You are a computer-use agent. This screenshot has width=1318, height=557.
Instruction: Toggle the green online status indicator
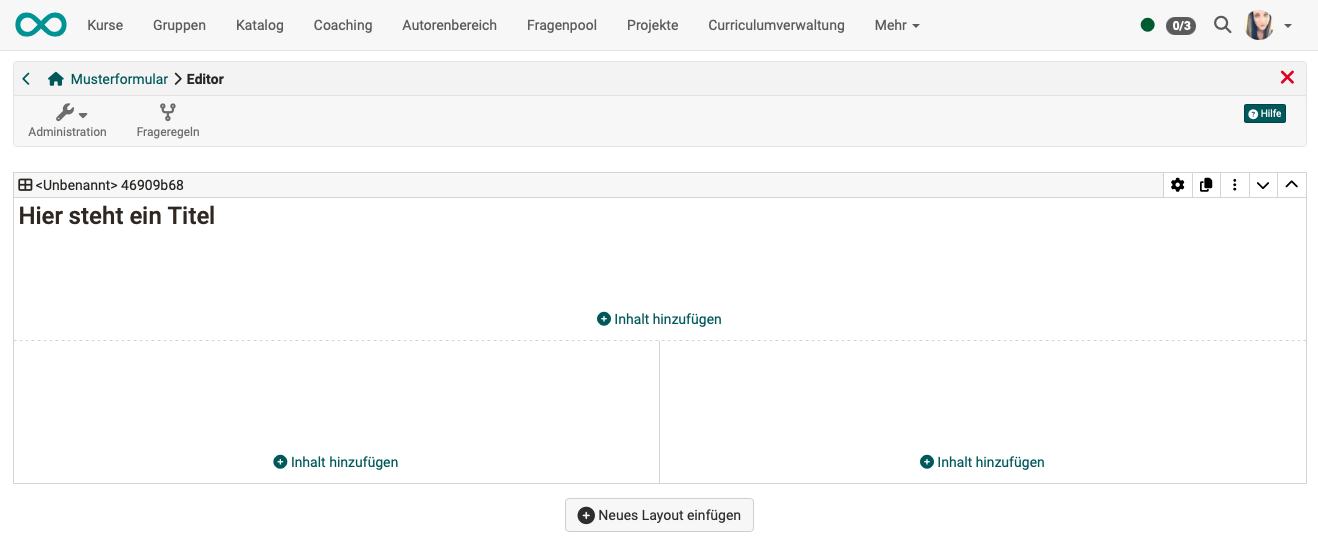tap(1147, 25)
